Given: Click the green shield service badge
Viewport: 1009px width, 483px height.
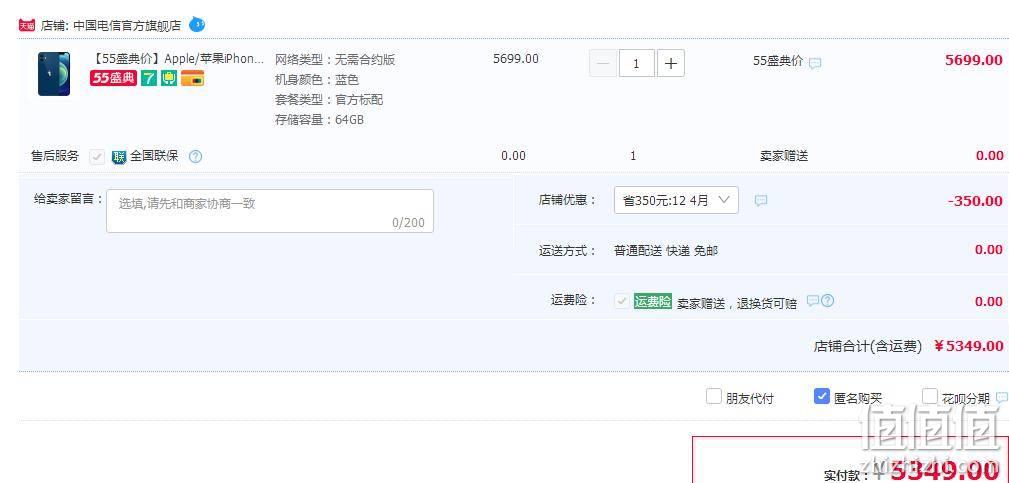Looking at the screenshot, I should 169,78.
